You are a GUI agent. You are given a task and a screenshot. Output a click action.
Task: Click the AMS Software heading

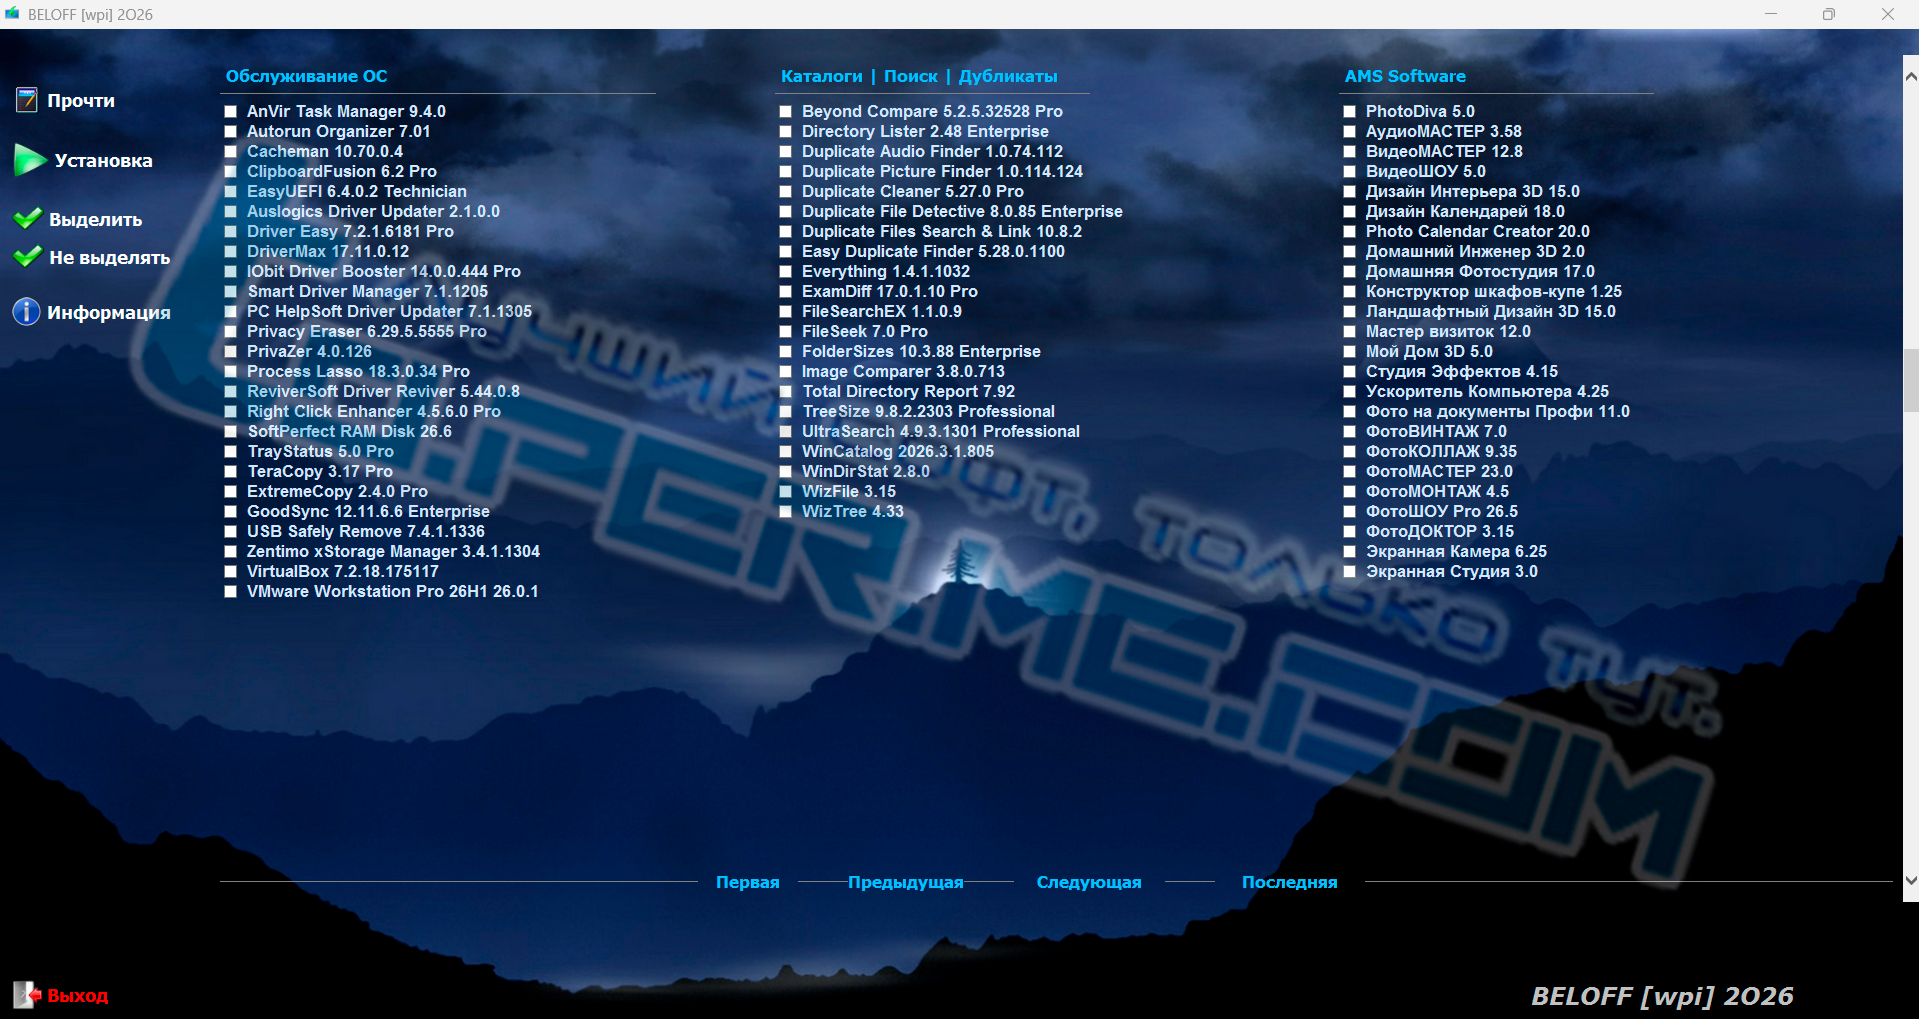(1405, 76)
